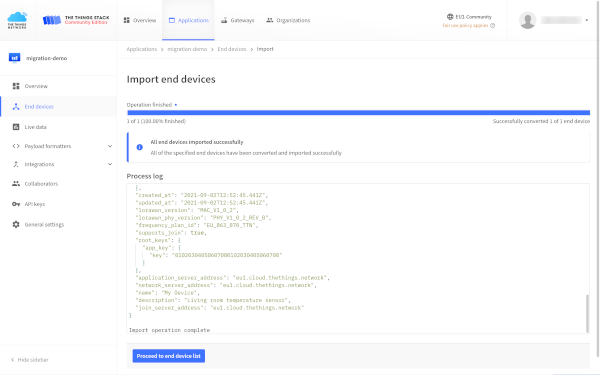Click the API keys key icon

tap(16, 204)
